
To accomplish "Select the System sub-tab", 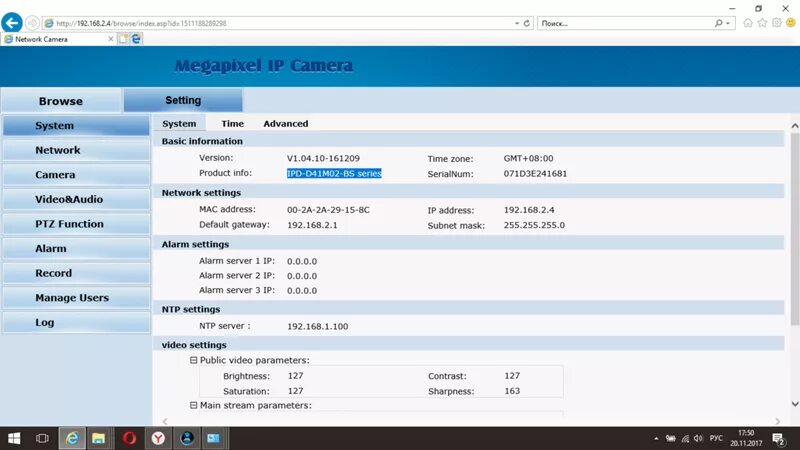I will pyautogui.click(x=179, y=123).
